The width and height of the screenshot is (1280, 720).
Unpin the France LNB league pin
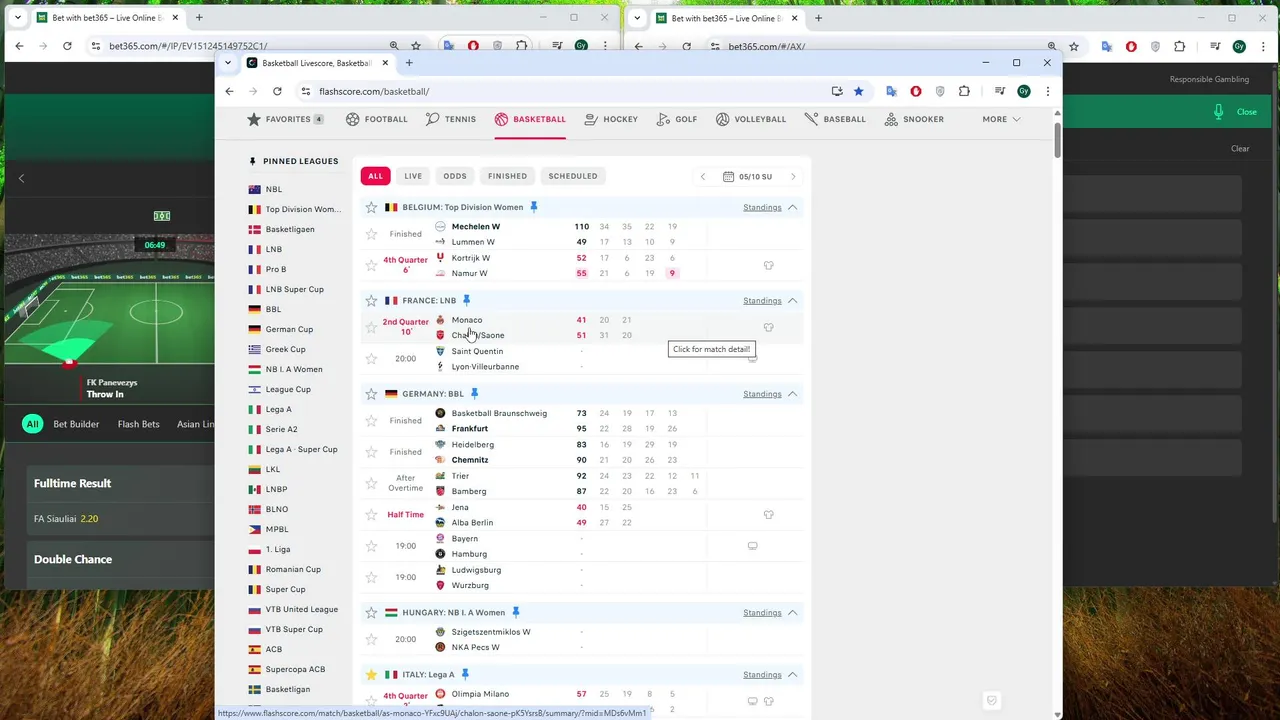coord(466,300)
